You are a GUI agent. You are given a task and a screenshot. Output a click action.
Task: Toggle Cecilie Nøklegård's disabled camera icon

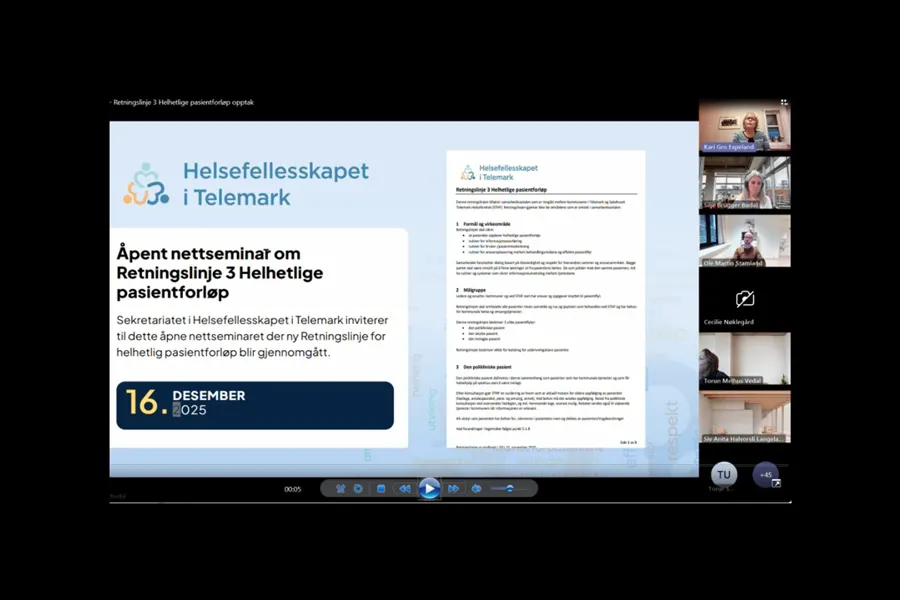click(x=745, y=297)
